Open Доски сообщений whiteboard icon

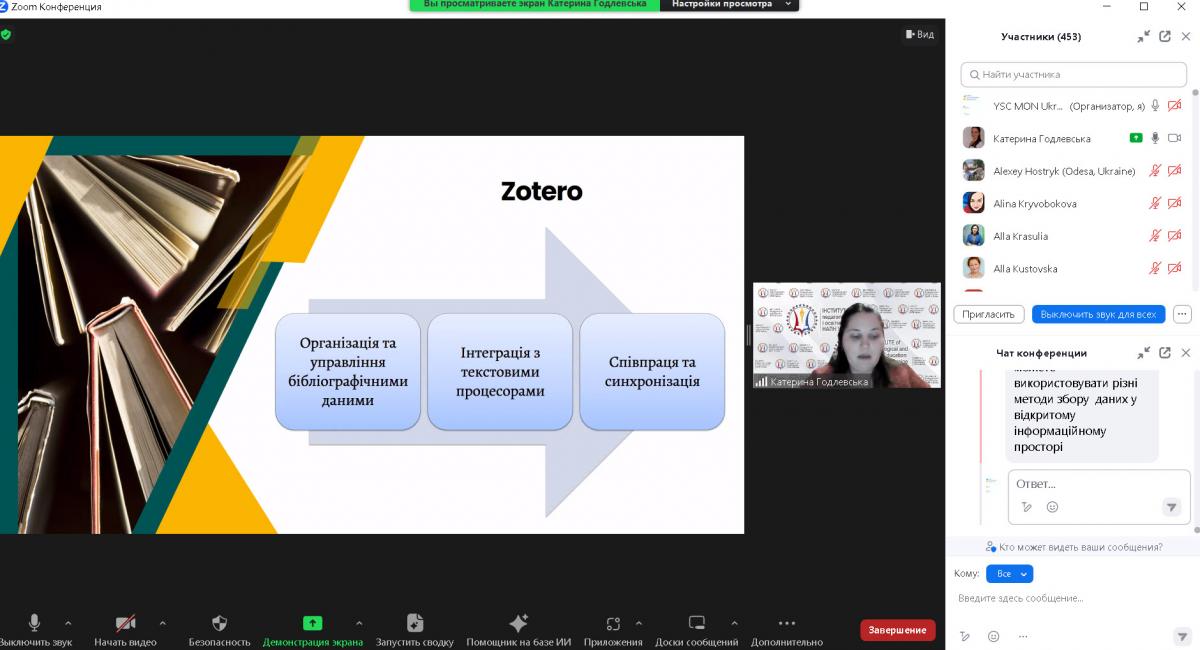(697, 623)
